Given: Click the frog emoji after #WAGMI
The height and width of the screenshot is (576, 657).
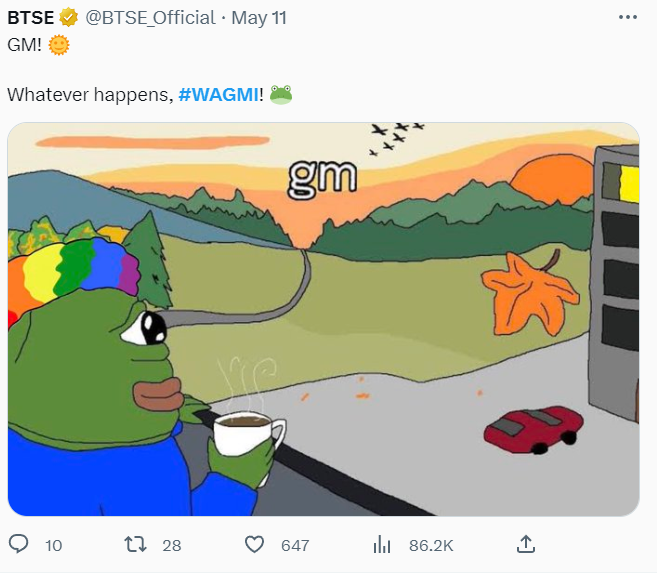Looking at the screenshot, I should [281, 95].
